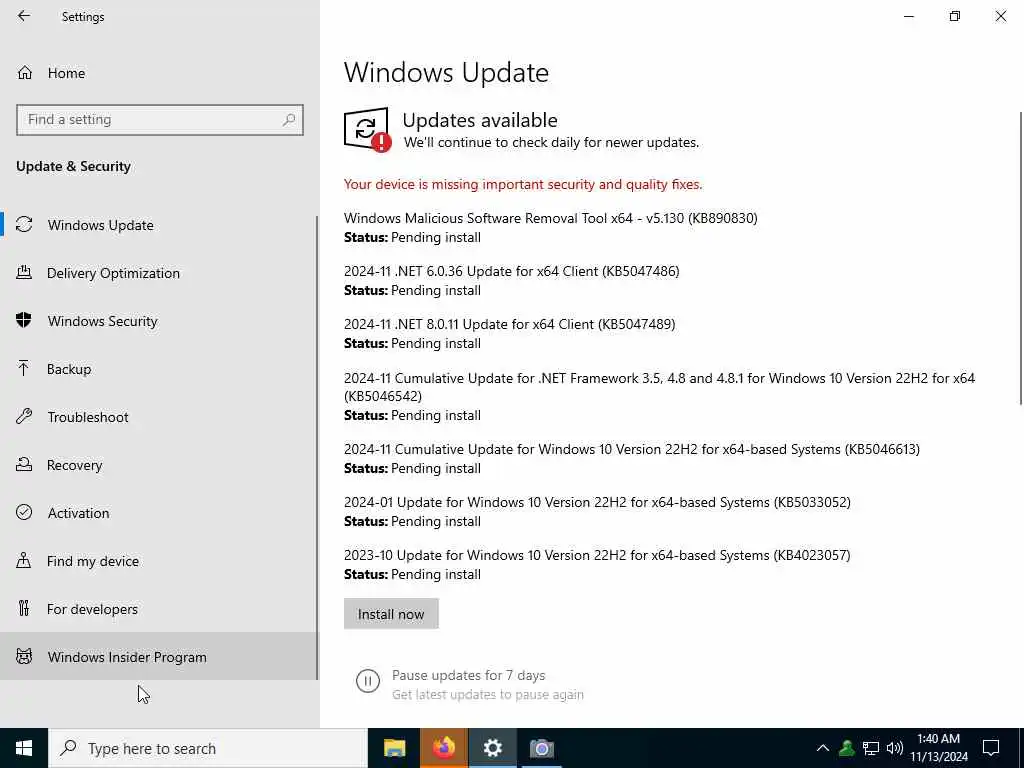Click the missing important security fixes warning
The height and width of the screenshot is (768, 1024).
(x=523, y=184)
